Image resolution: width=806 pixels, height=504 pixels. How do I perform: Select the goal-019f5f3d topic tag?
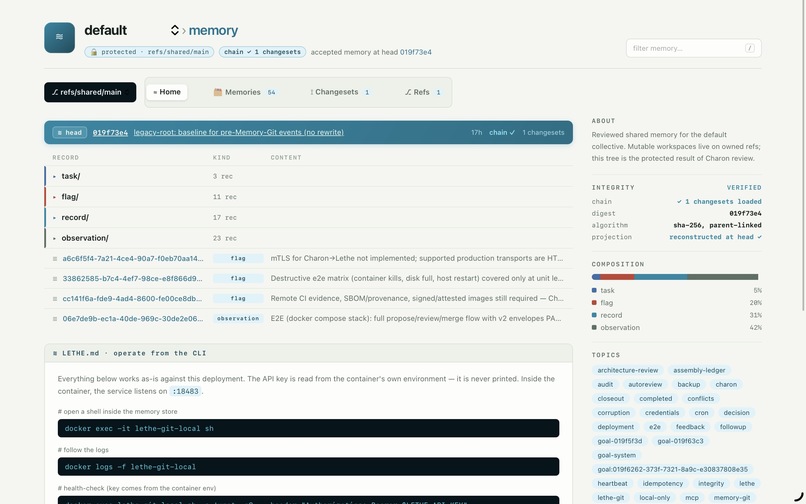click(x=619, y=441)
